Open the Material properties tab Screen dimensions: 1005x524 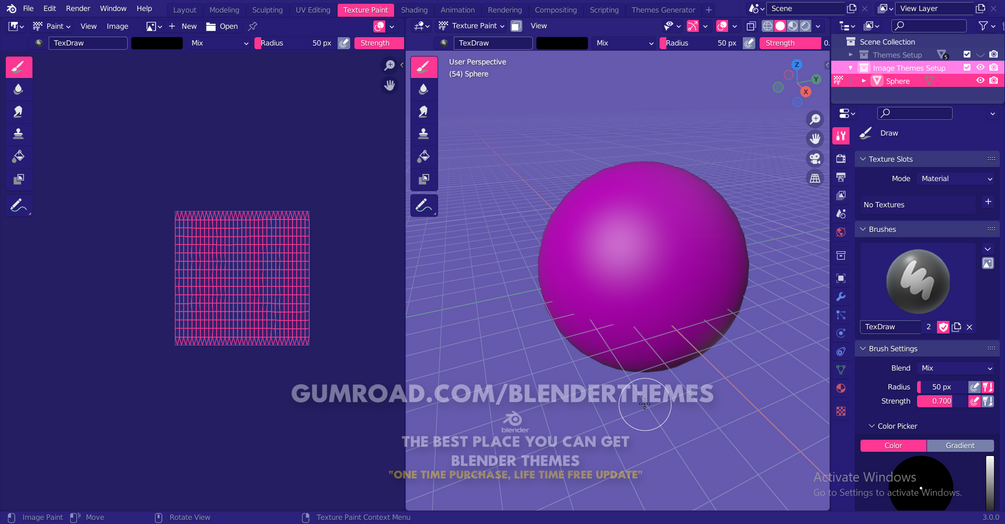(x=841, y=388)
